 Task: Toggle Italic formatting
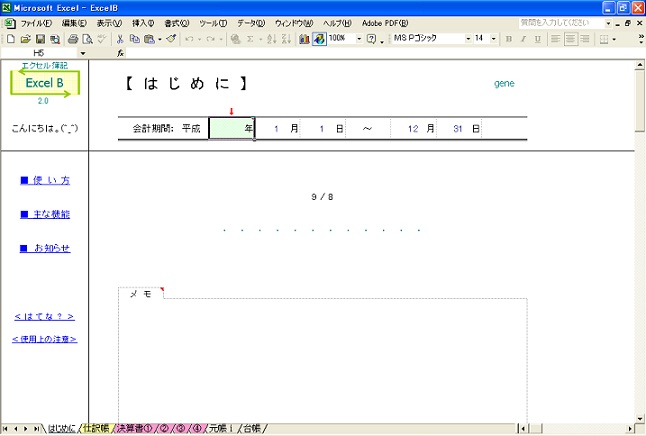point(523,39)
